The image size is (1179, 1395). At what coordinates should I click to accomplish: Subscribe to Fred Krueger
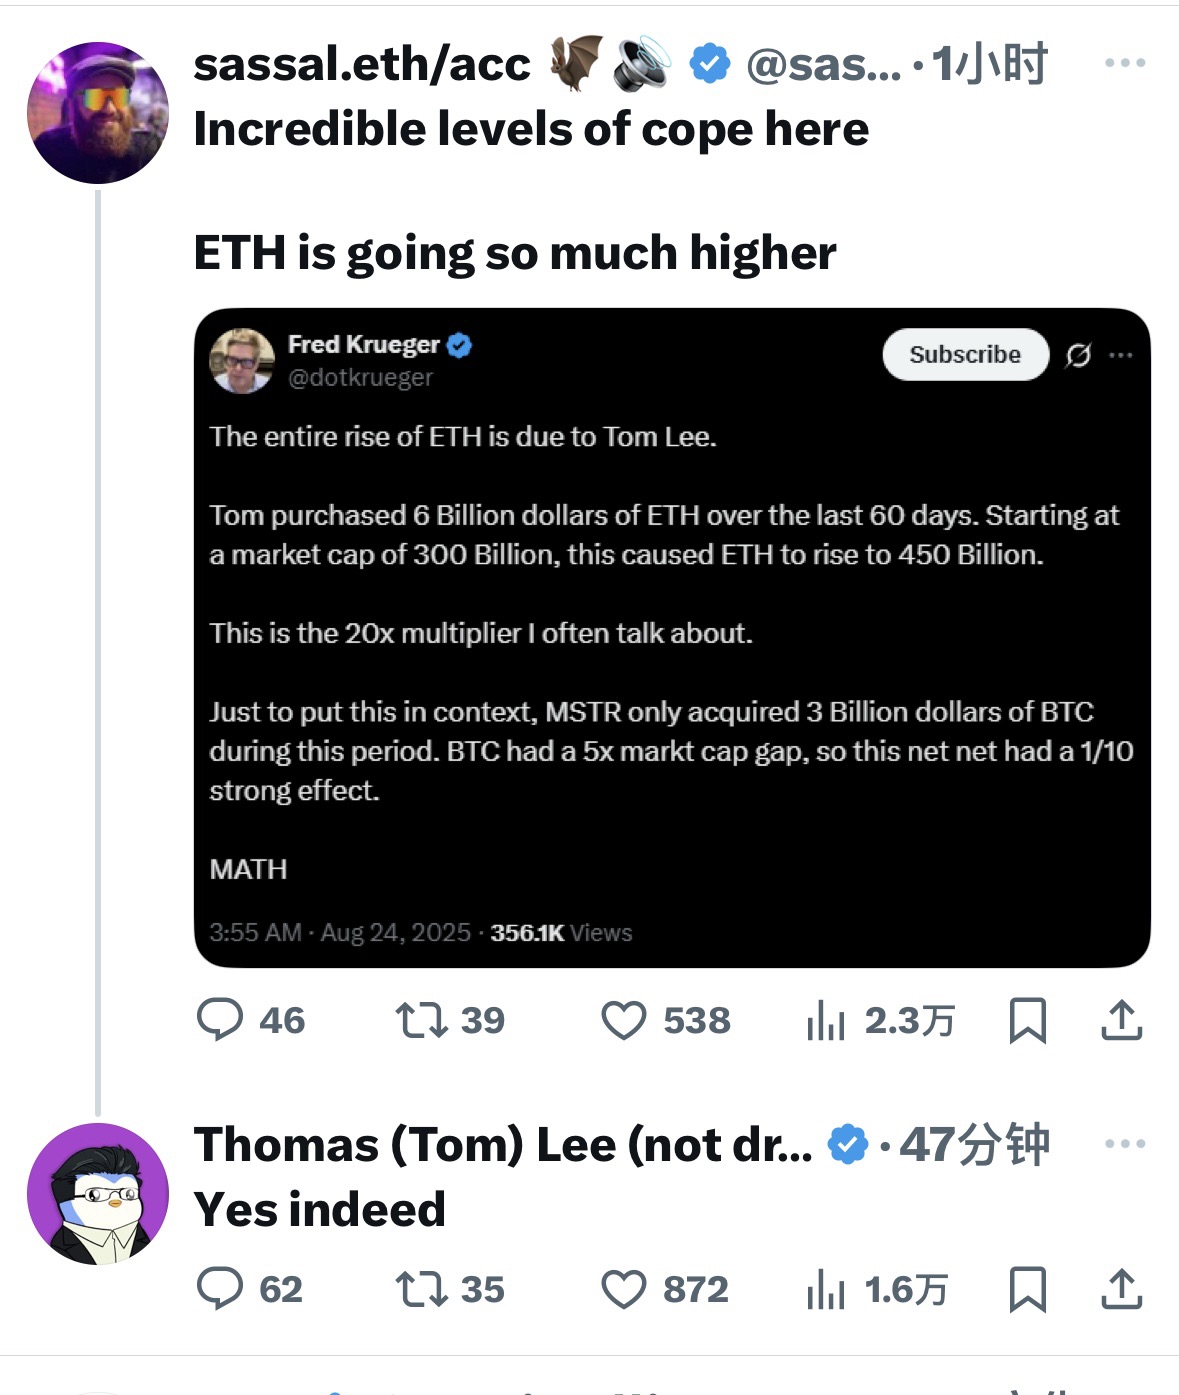pos(965,354)
